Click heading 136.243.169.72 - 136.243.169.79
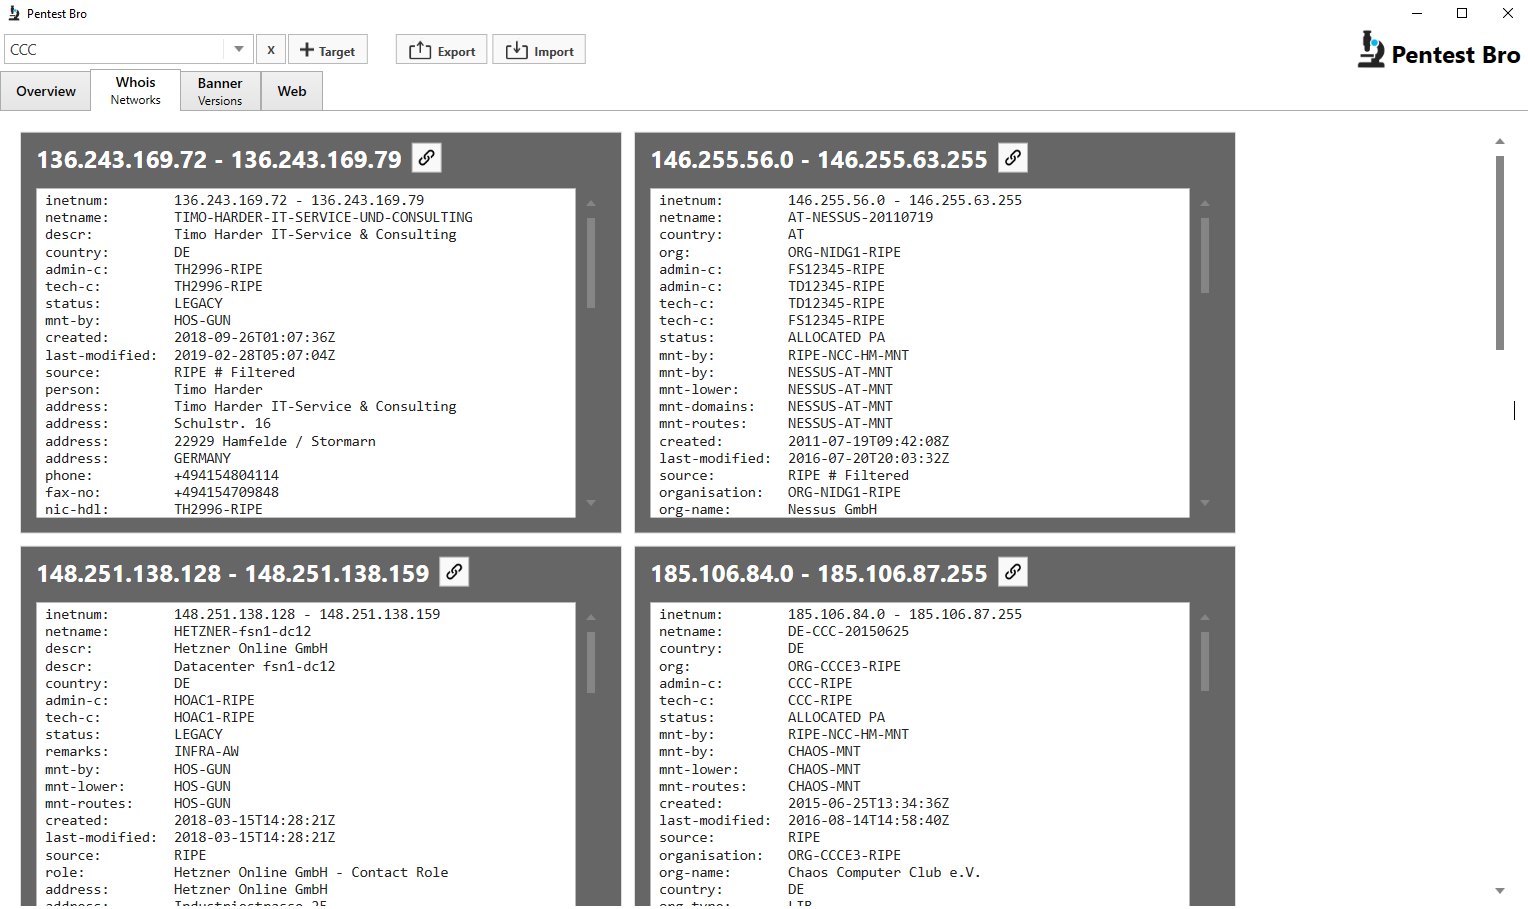The width and height of the screenshot is (1528, 909). 219,160
